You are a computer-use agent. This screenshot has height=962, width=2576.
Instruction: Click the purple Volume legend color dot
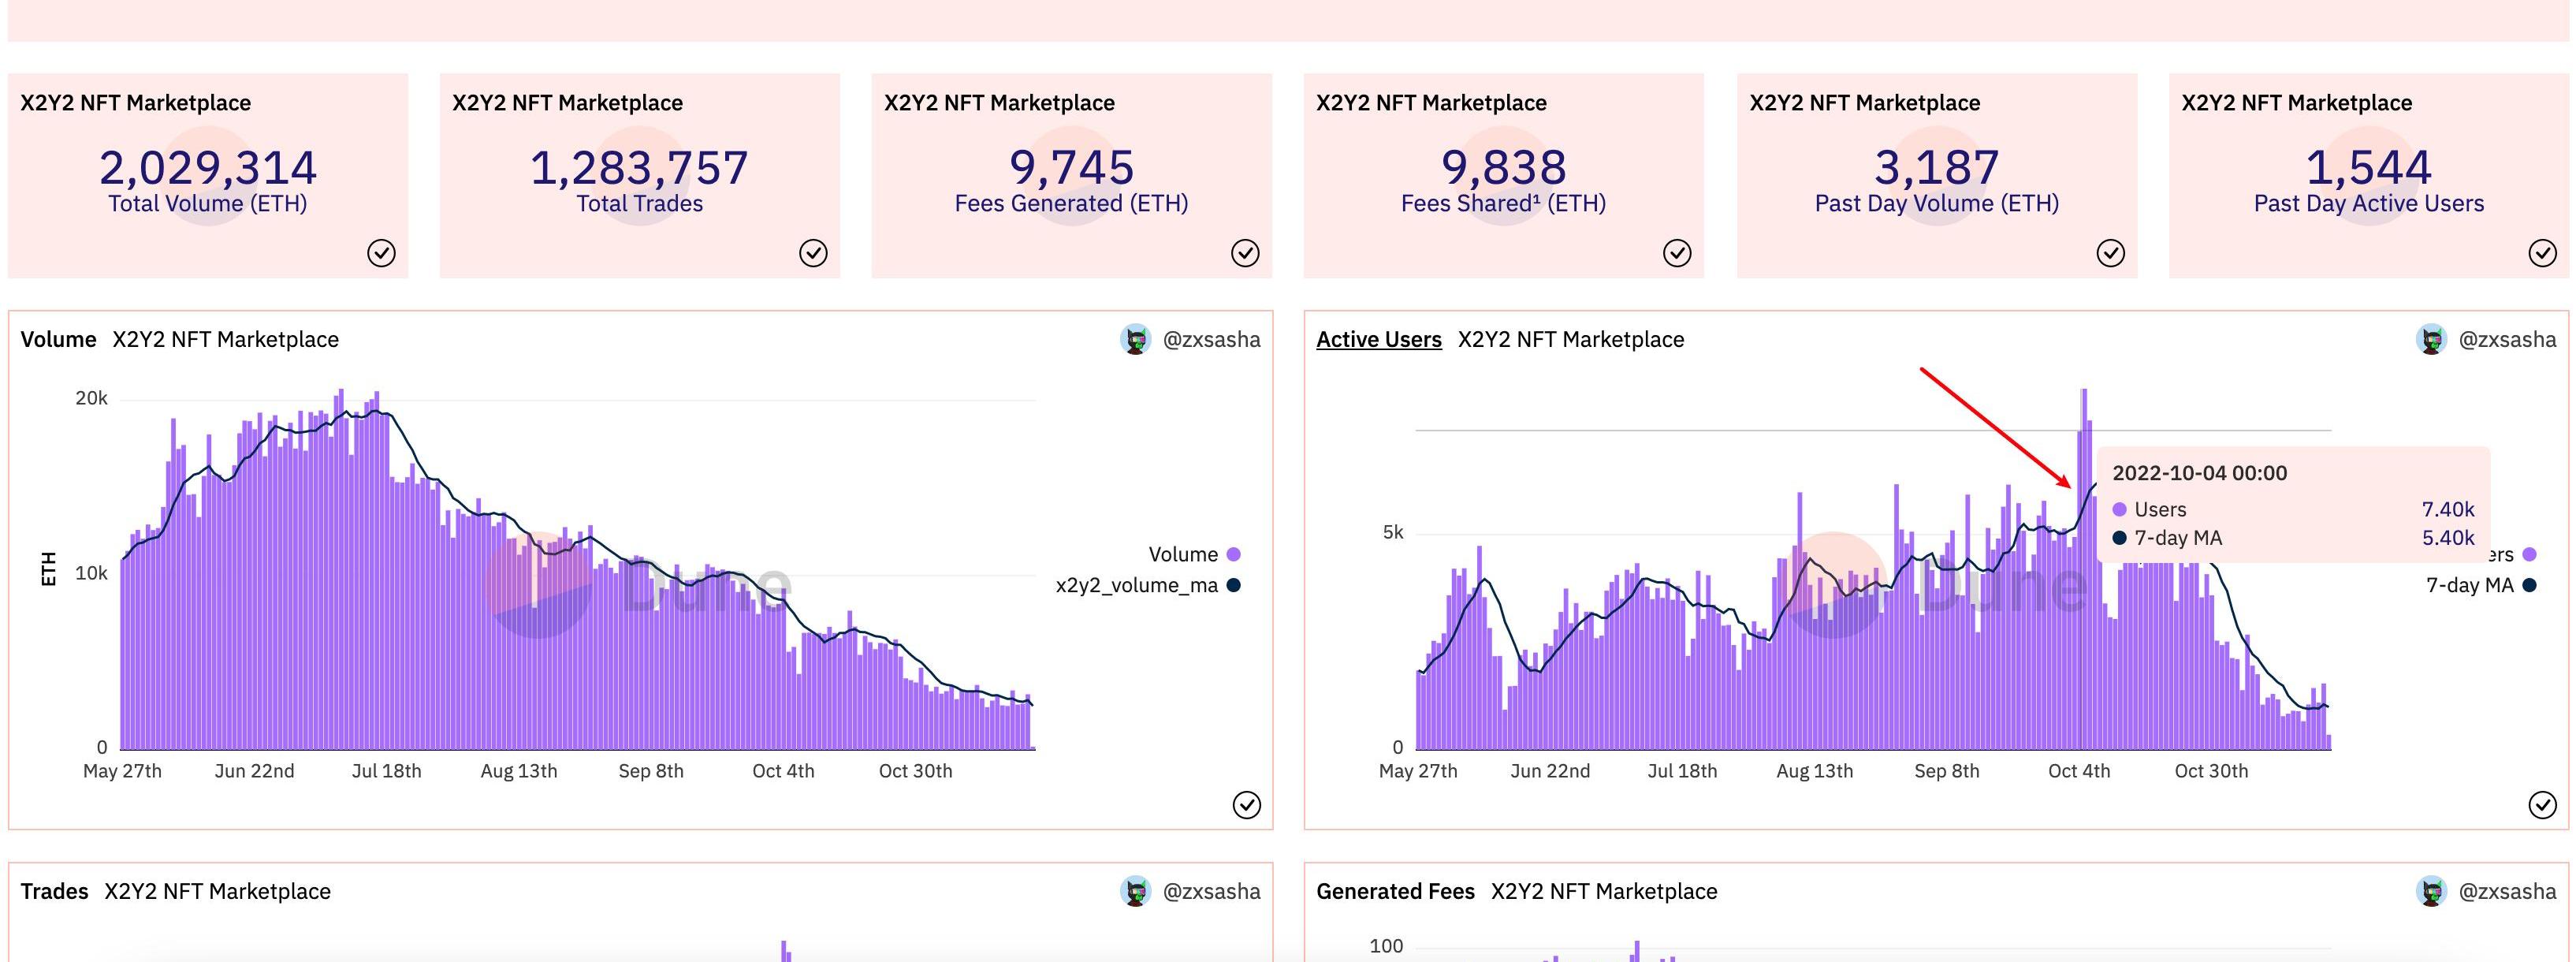1233,554
